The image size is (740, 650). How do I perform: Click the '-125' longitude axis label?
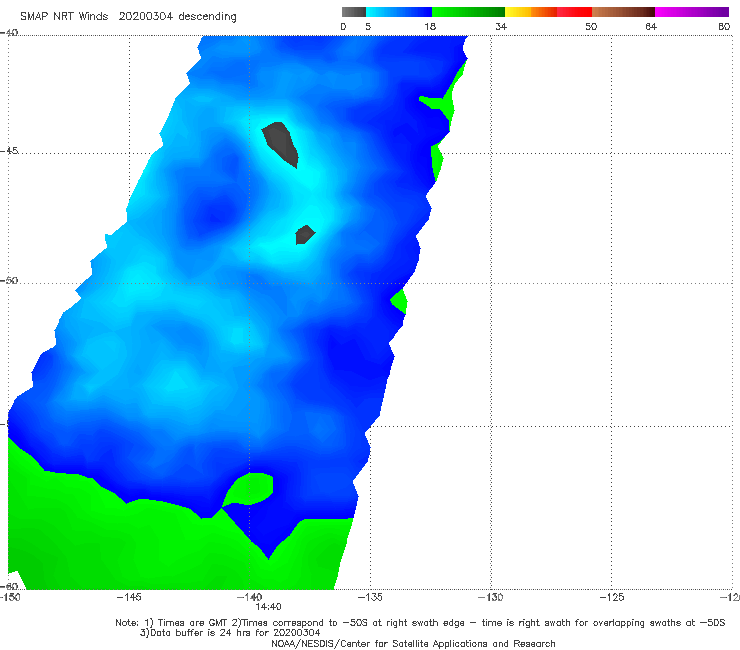click(x=612, y=597)
